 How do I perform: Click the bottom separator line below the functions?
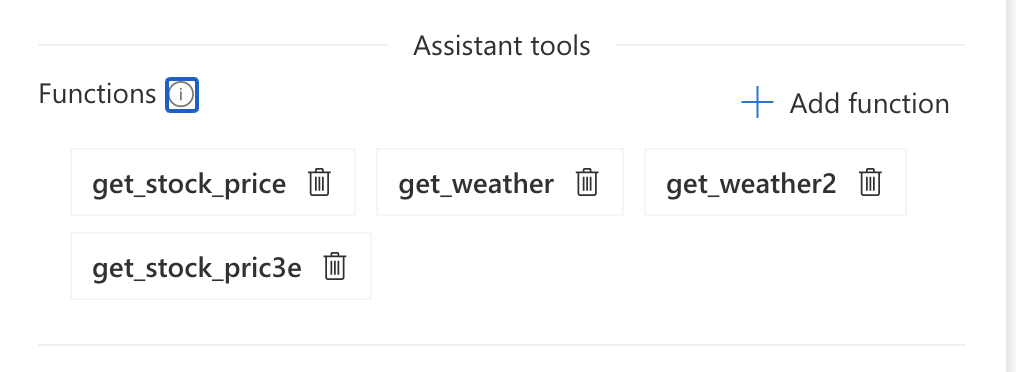pos(502,345)
